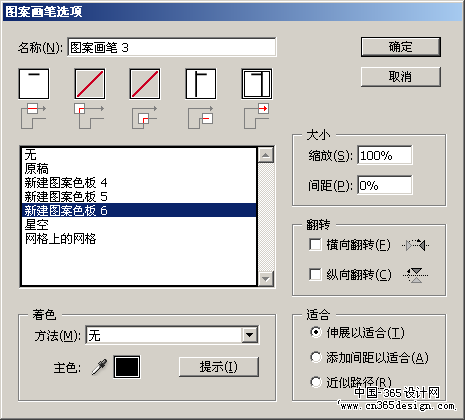Select 近似路径 radio option
This screenshot has width=465, height=420.
click(315, 382)
